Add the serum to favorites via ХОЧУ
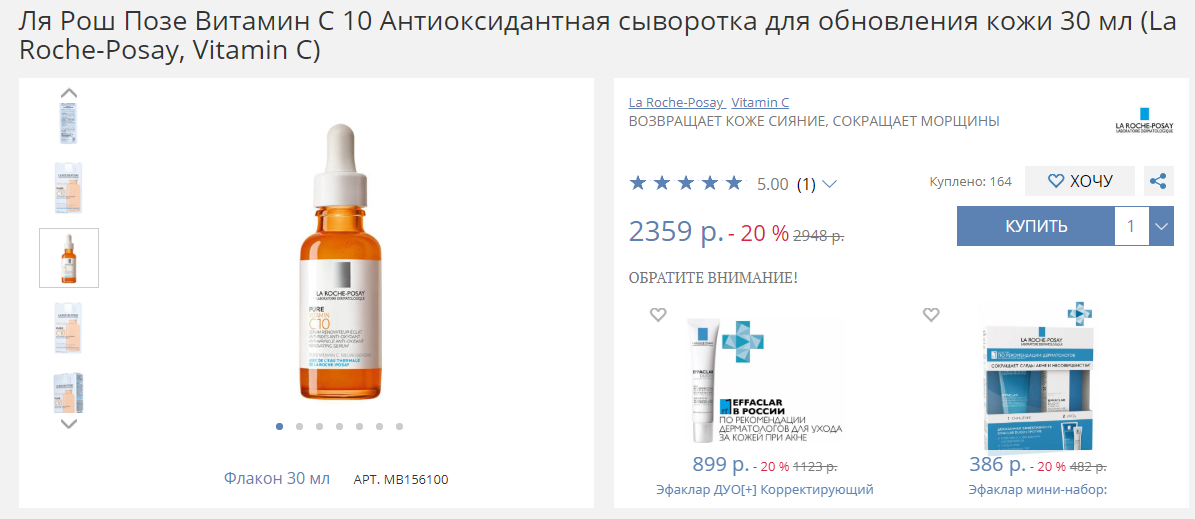 1080,181
